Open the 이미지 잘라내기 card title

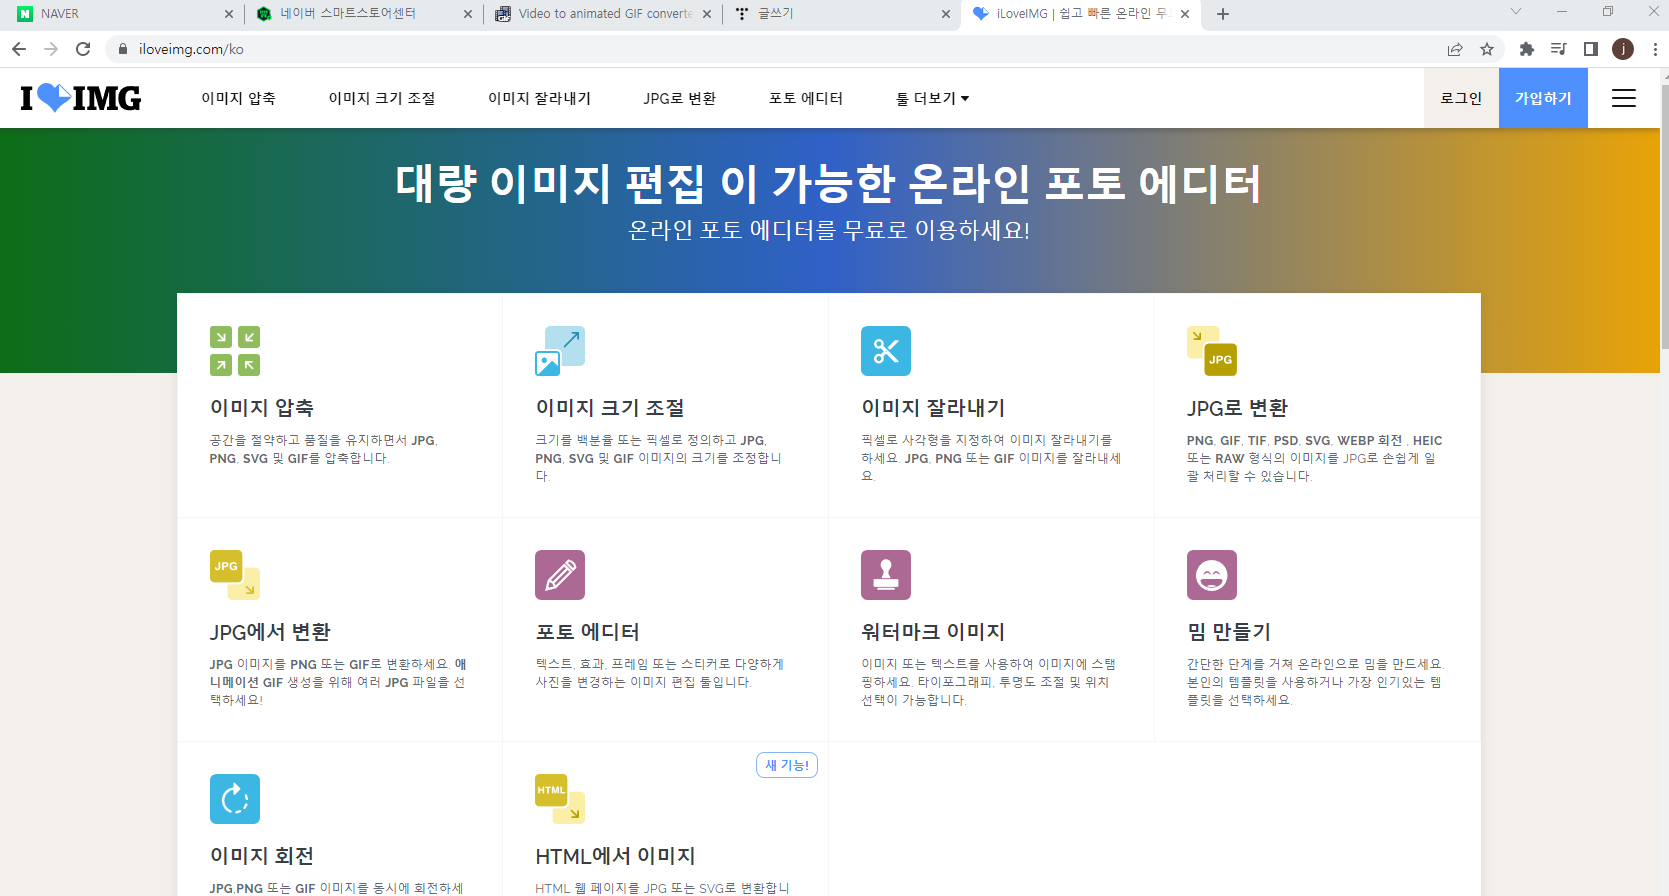(933, 408)
